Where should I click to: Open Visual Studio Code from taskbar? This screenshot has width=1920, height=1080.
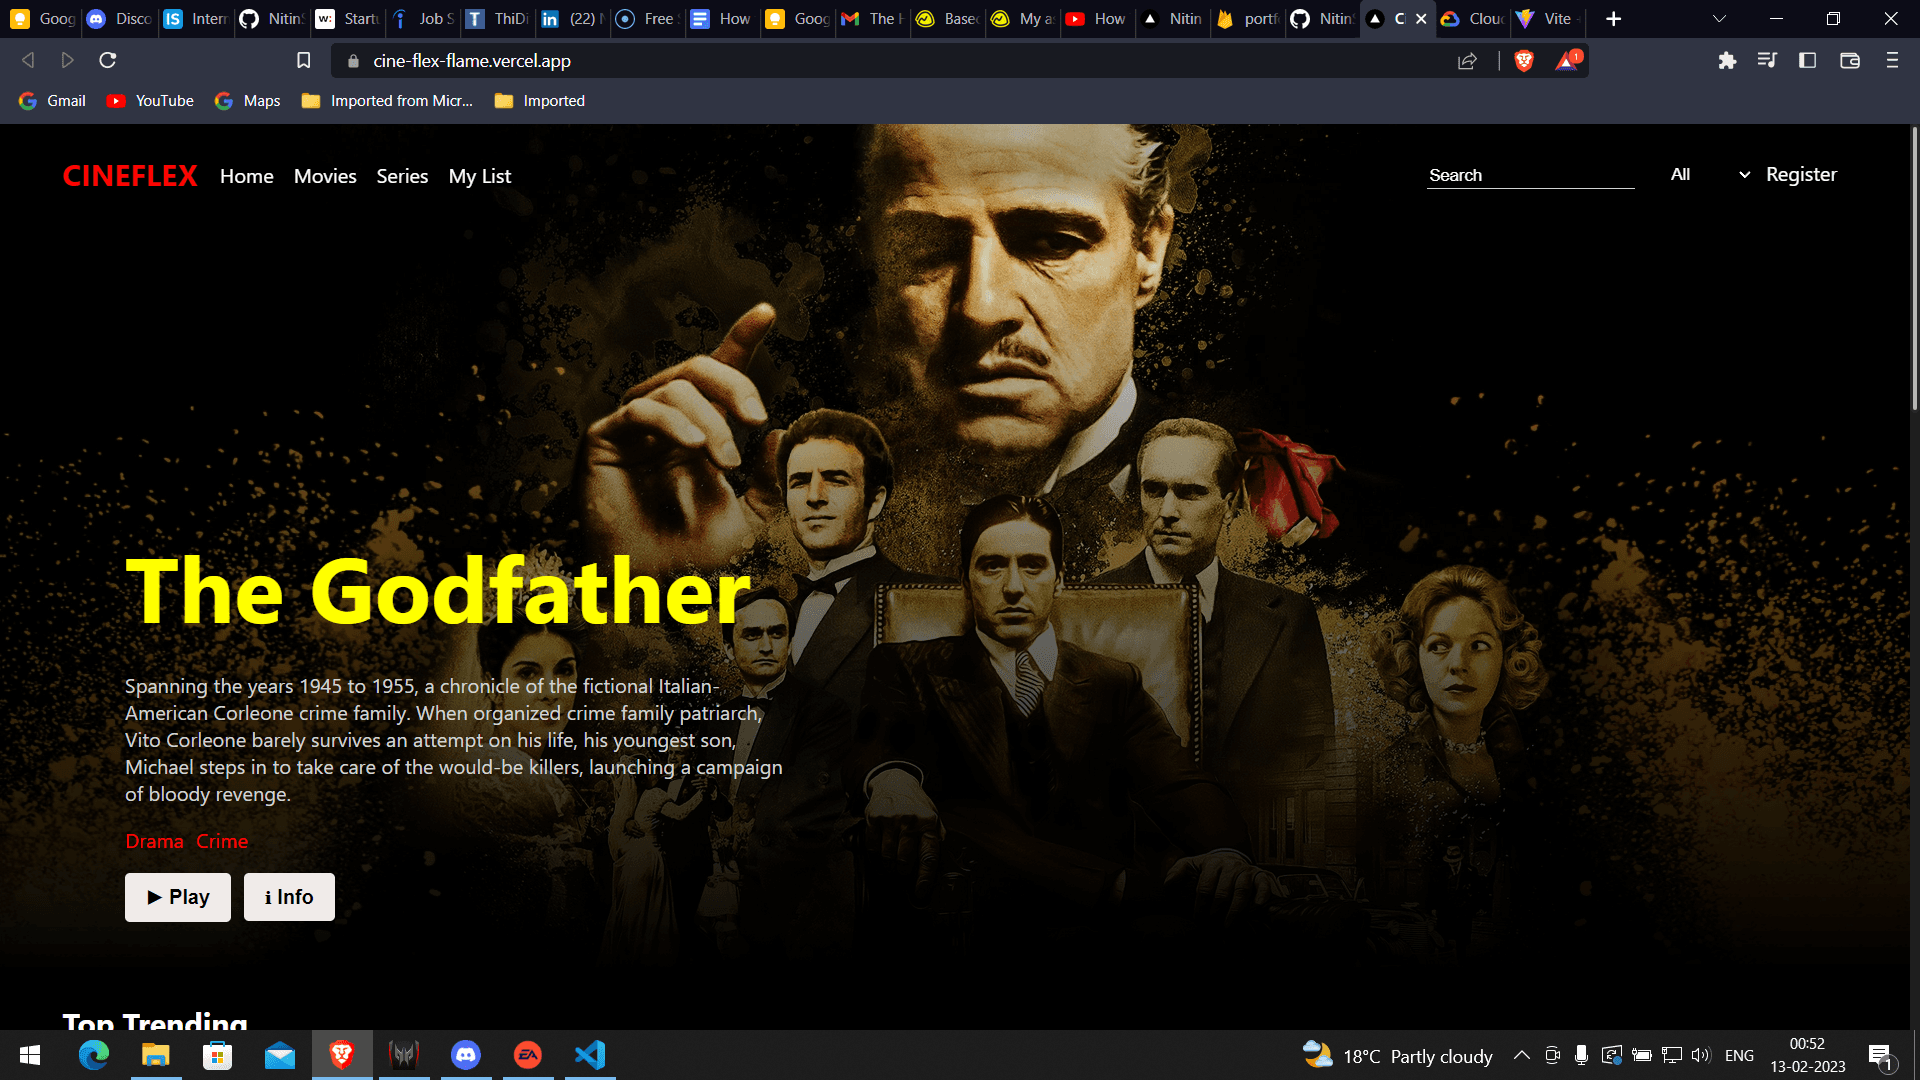(x=590, y=1055)
